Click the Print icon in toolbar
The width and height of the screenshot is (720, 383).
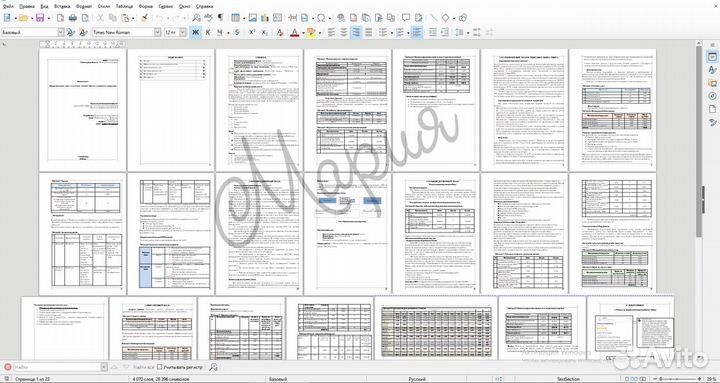pos(73,18)
